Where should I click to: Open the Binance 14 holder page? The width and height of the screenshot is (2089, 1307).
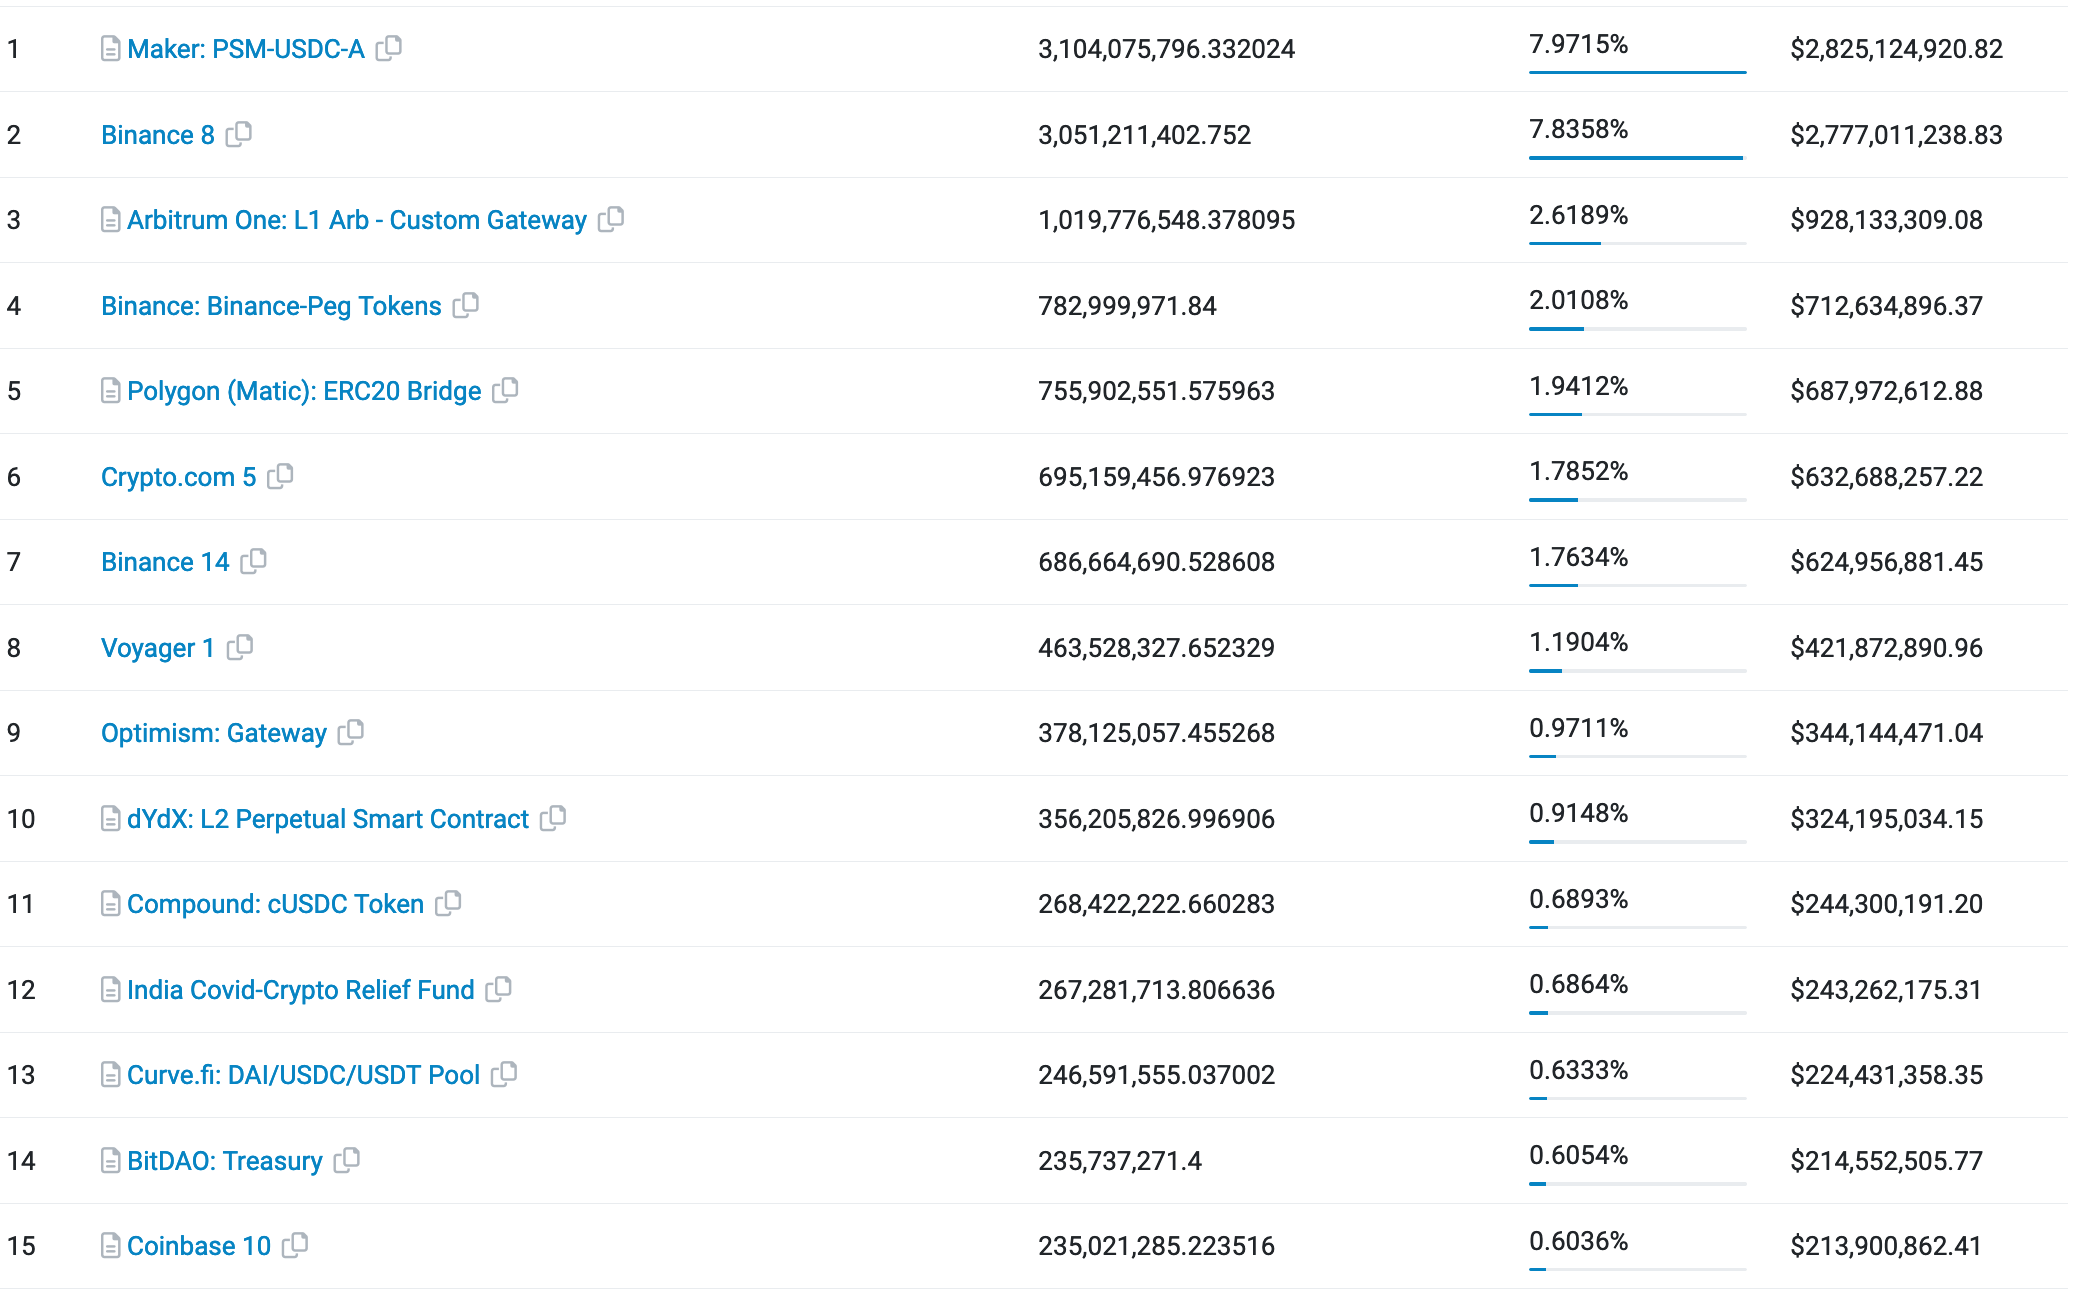point(165,562)
